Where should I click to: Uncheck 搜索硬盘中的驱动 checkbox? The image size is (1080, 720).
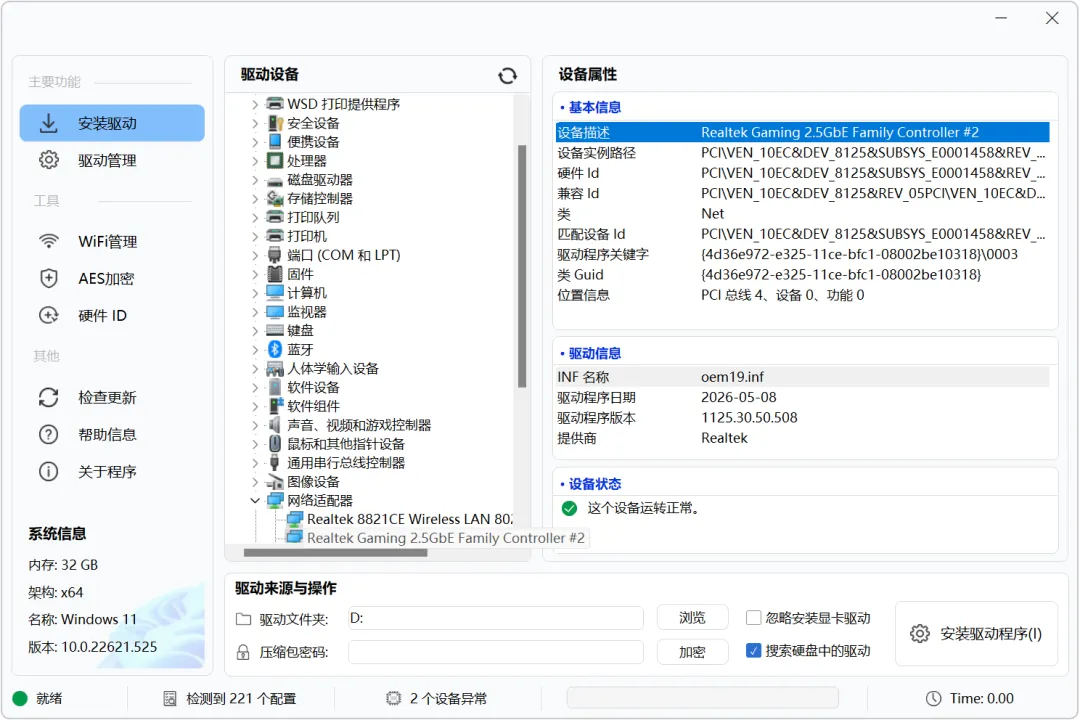(754, 650)
